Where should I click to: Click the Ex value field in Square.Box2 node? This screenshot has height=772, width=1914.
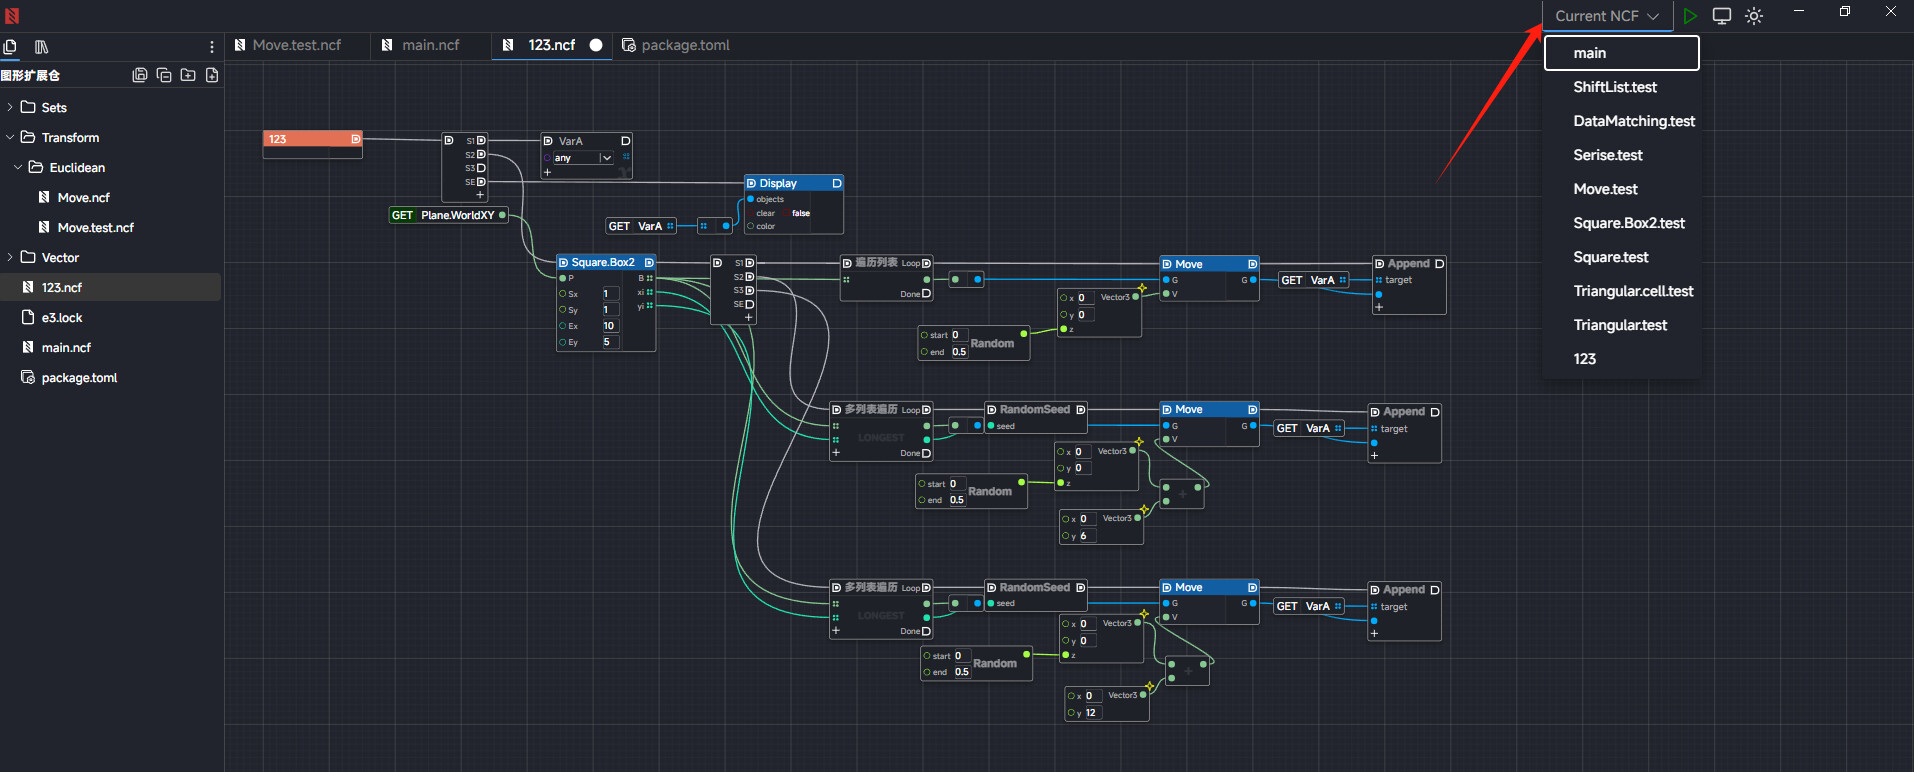click(x=609, y=326)
